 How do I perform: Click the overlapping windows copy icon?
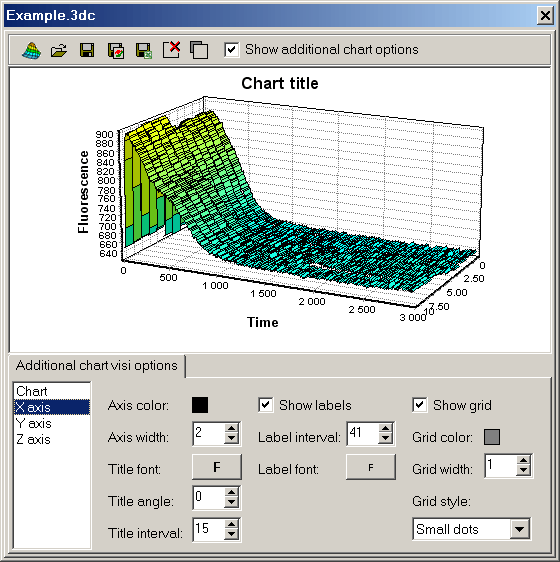point(199,50)
